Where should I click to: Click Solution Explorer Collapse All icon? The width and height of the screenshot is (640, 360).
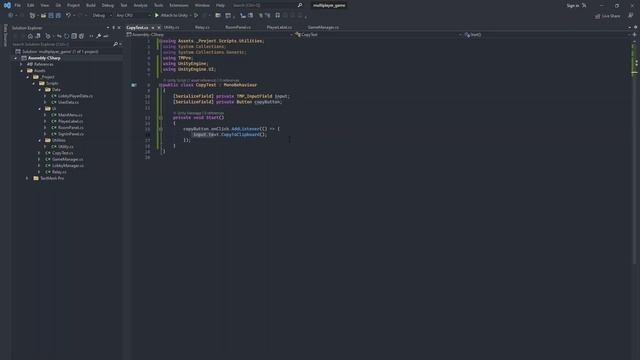[x=74, y=36]
